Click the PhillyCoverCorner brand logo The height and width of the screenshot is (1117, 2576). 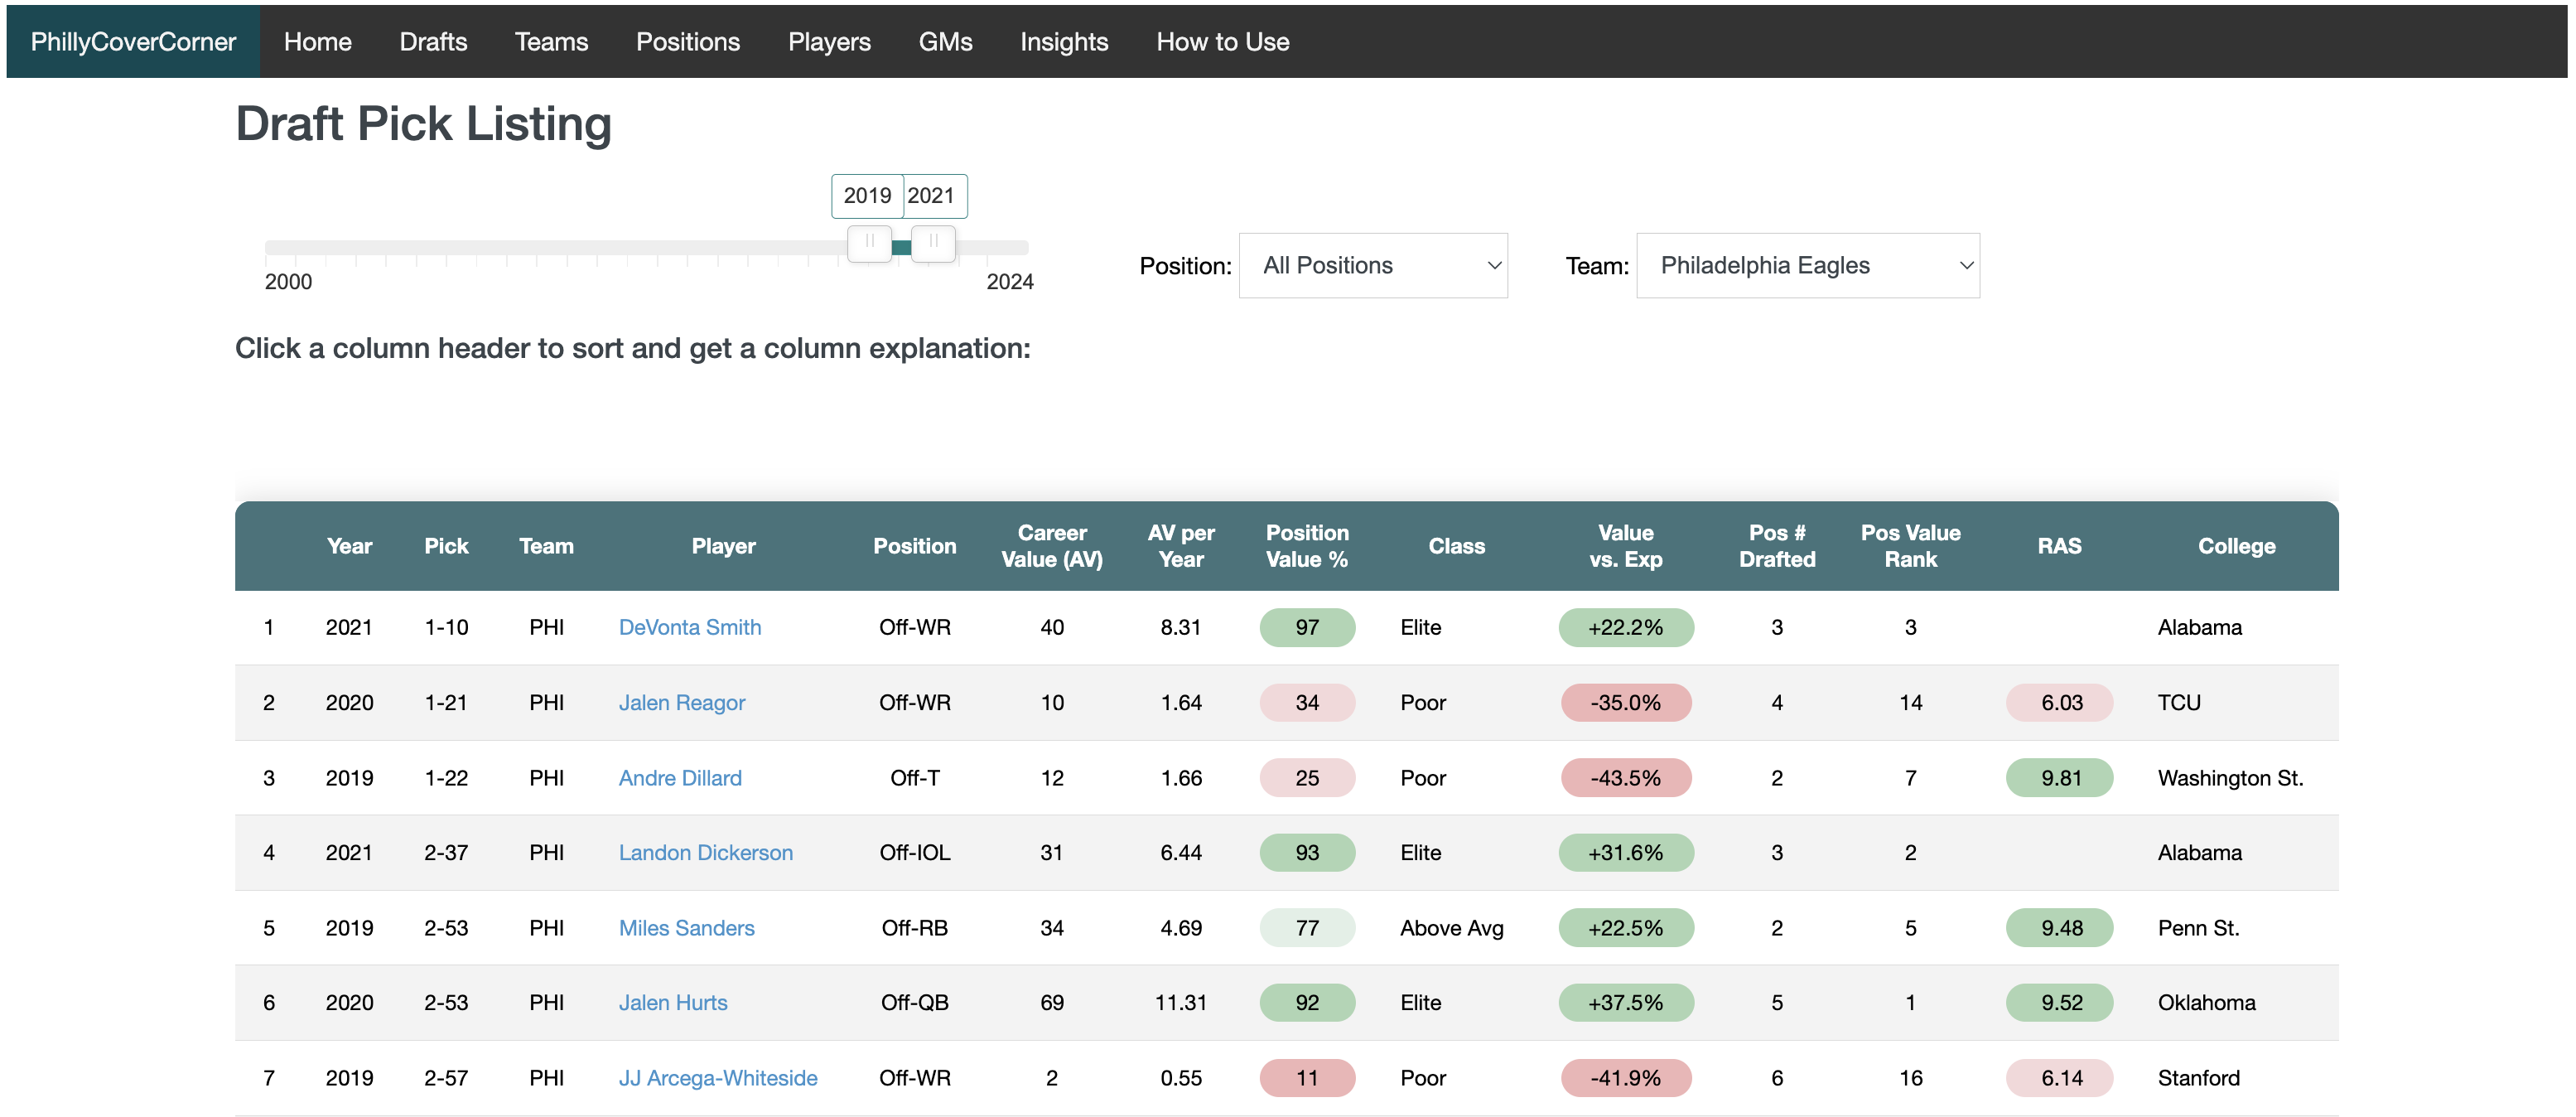click(133, 41)
